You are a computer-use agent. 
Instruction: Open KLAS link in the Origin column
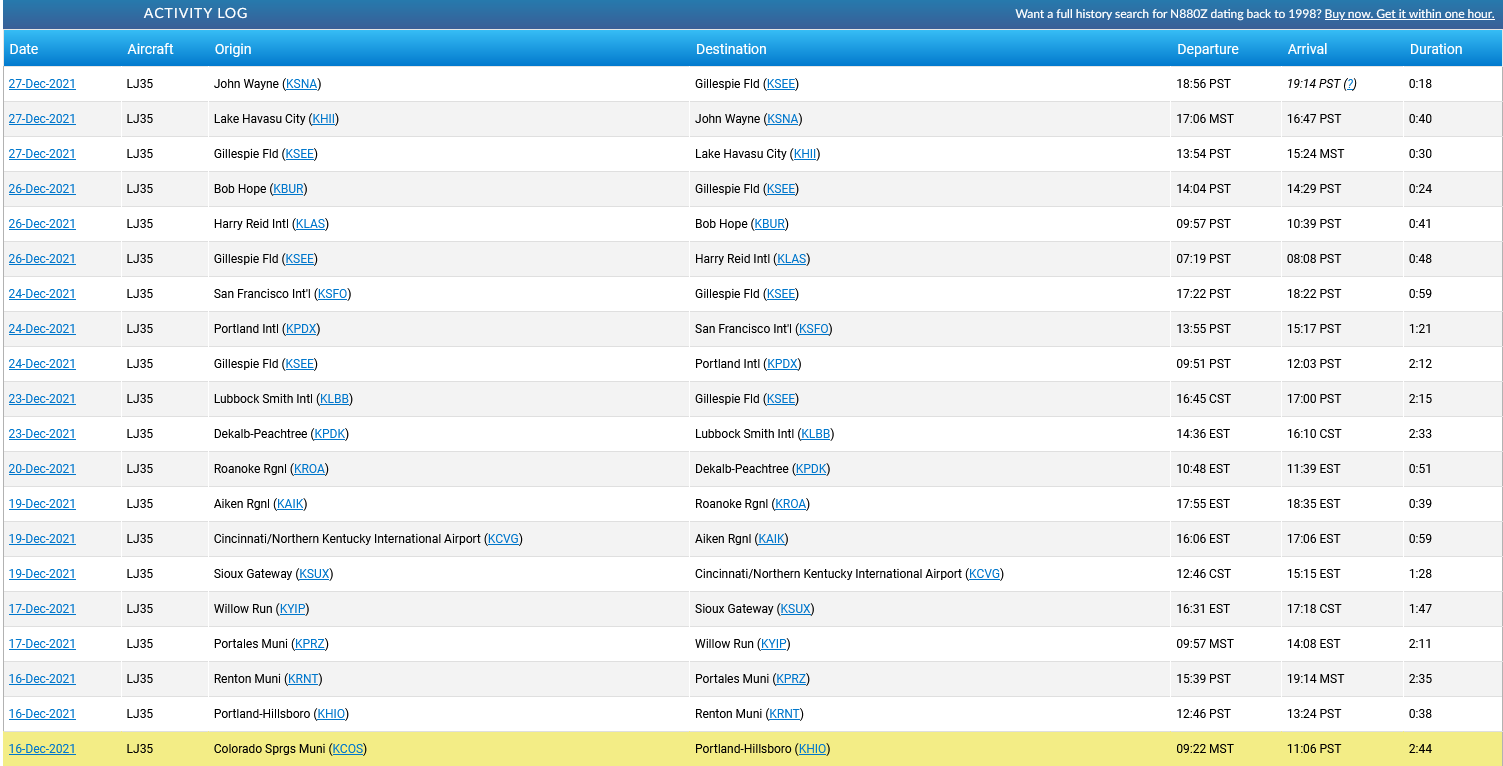pyautogui.click(x=310, y=224)
